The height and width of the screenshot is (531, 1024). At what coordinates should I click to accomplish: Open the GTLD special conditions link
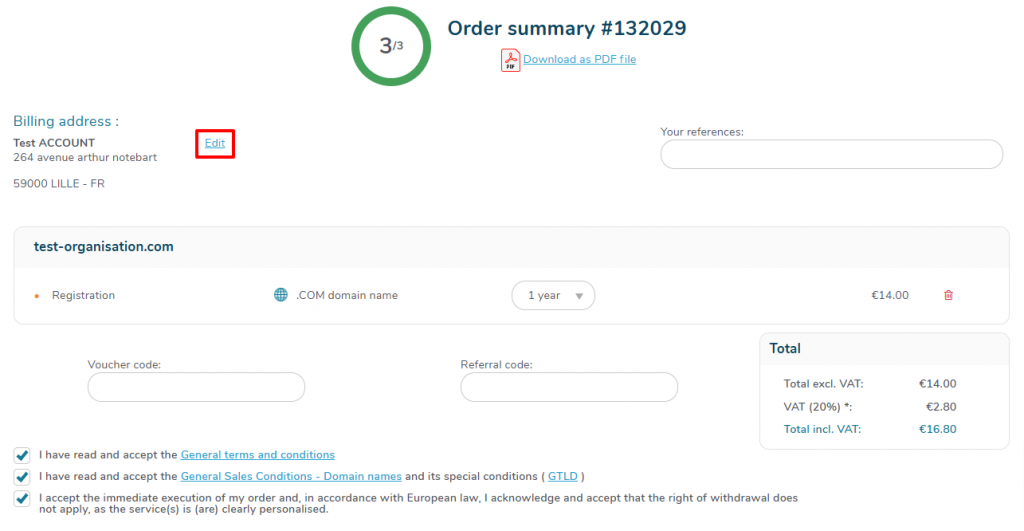tap(563, 476)
